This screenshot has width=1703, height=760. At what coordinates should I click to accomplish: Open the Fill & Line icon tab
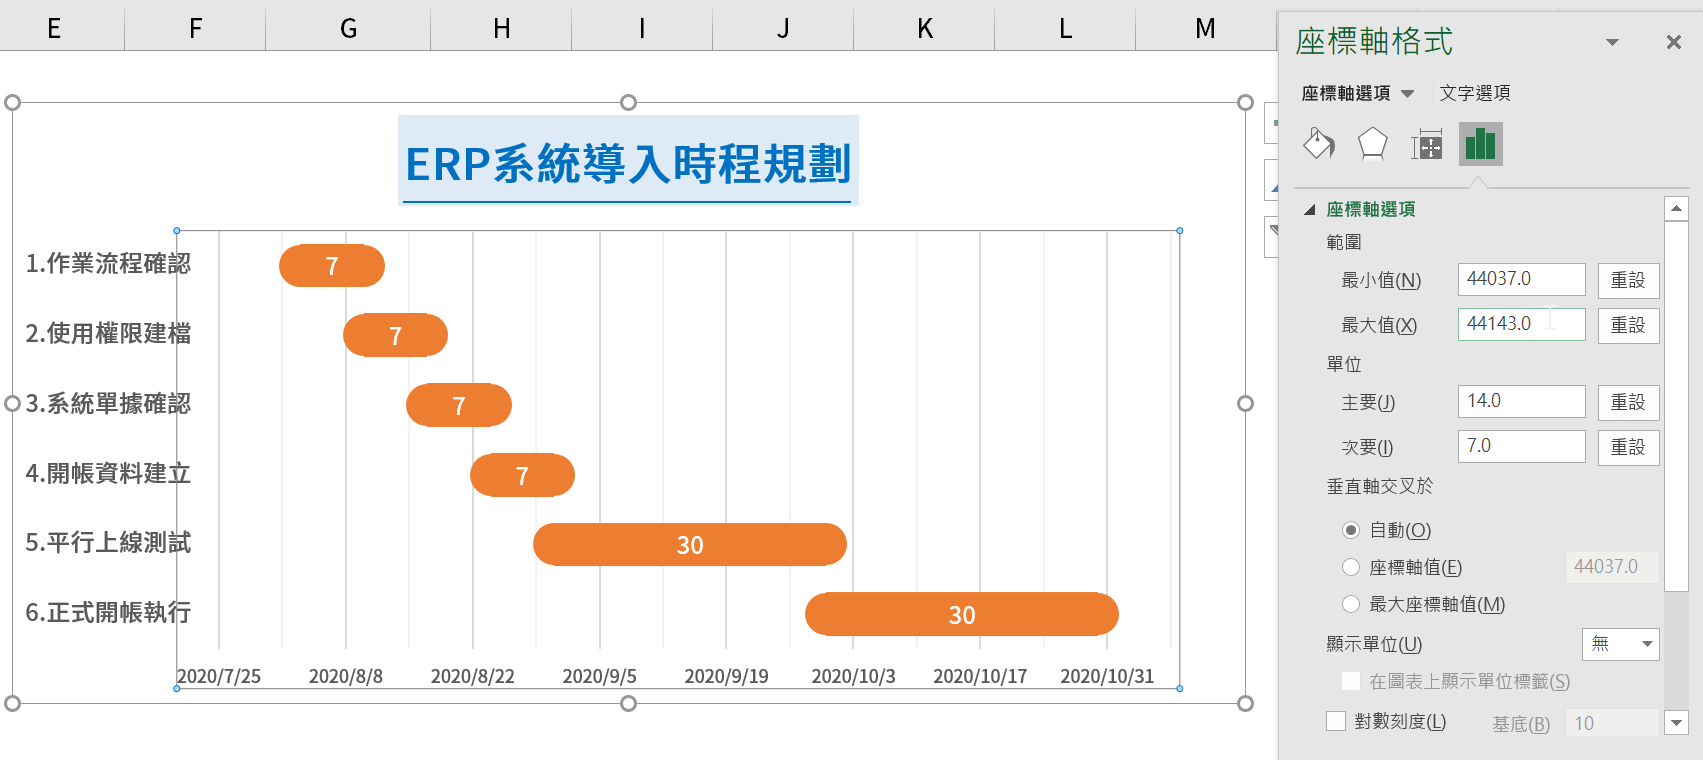tap(1319, 144)
